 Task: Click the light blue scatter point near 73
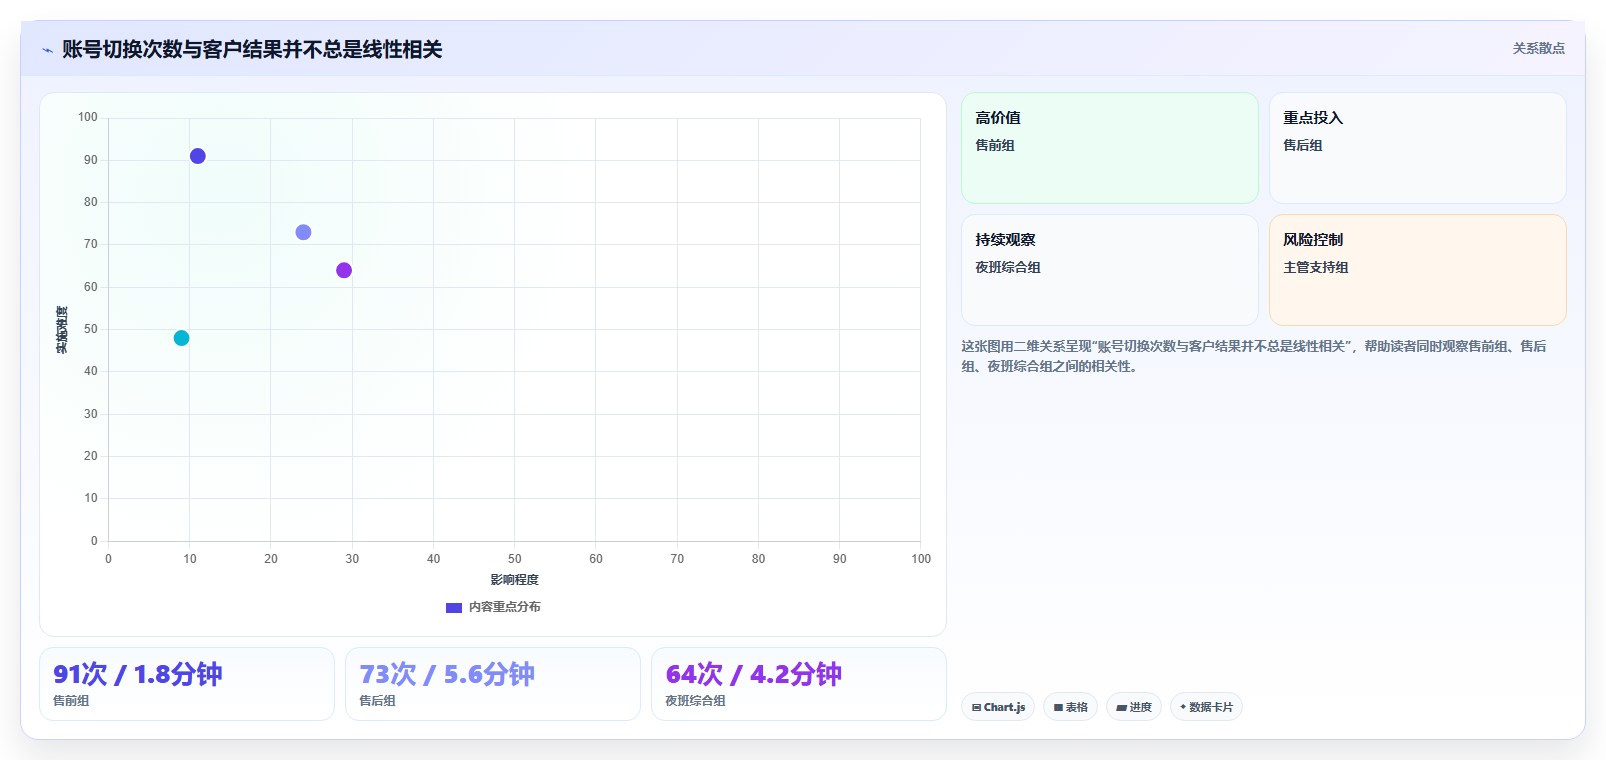(303, 232)
